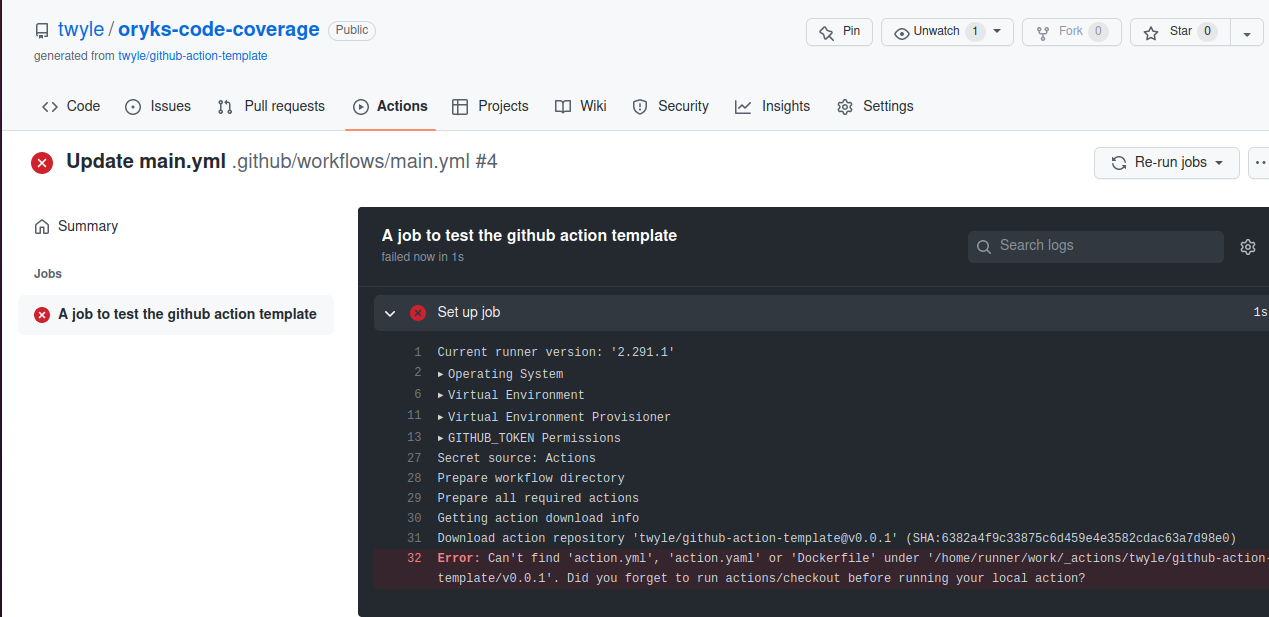The image size is (1269, 617).
Task: Pin the repository with the Pin button
Action: pos(840,32)
